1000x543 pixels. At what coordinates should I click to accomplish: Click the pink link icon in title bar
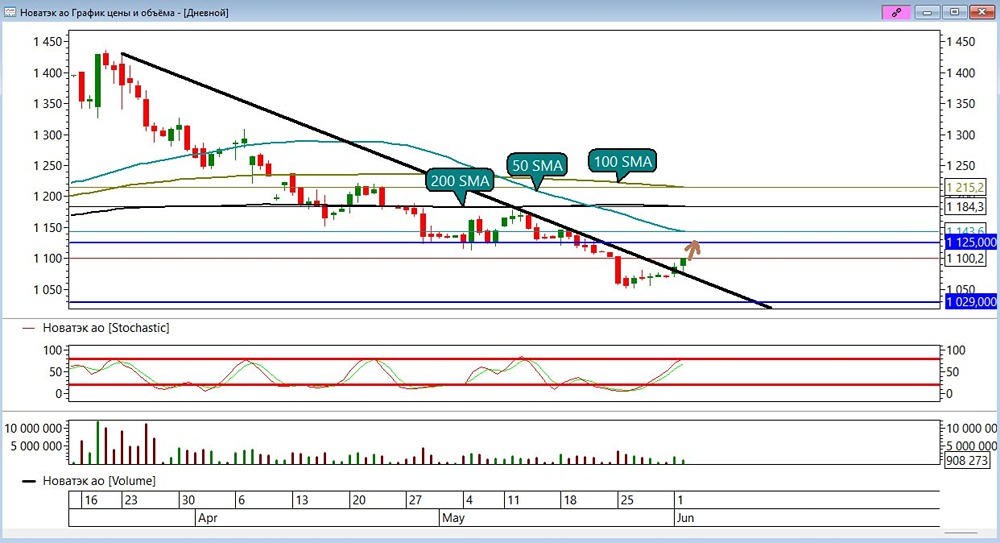[896, 12]
